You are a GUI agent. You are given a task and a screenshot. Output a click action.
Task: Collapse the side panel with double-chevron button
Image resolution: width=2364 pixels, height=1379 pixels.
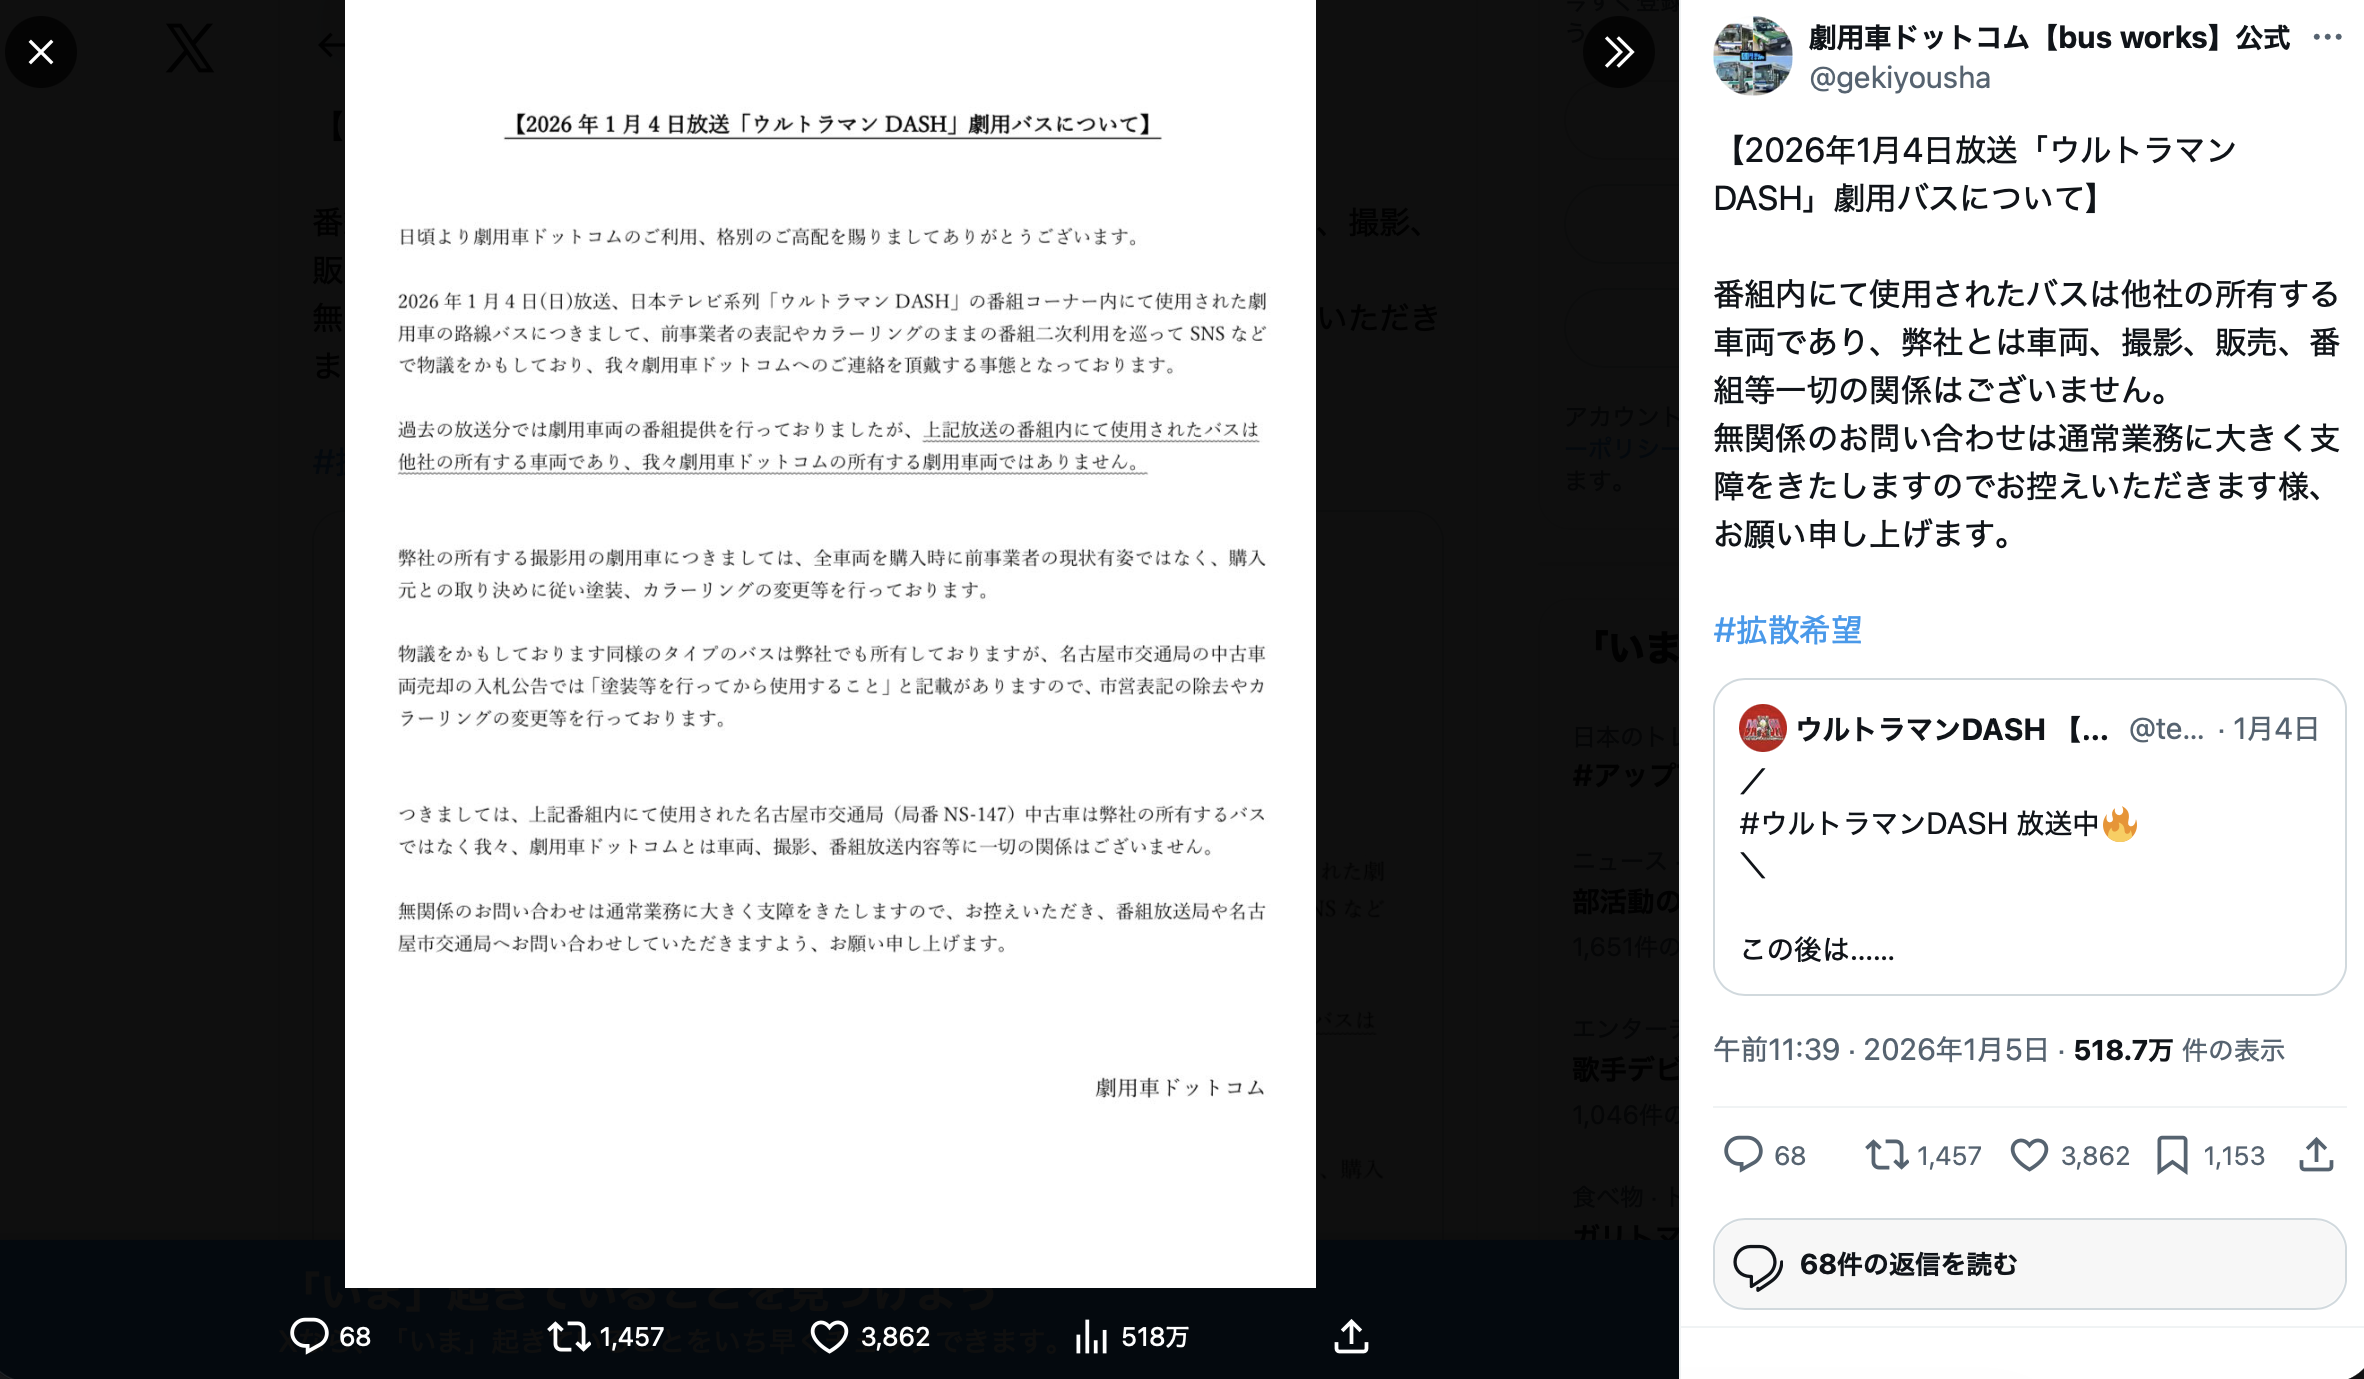[x=1619, y=52]
